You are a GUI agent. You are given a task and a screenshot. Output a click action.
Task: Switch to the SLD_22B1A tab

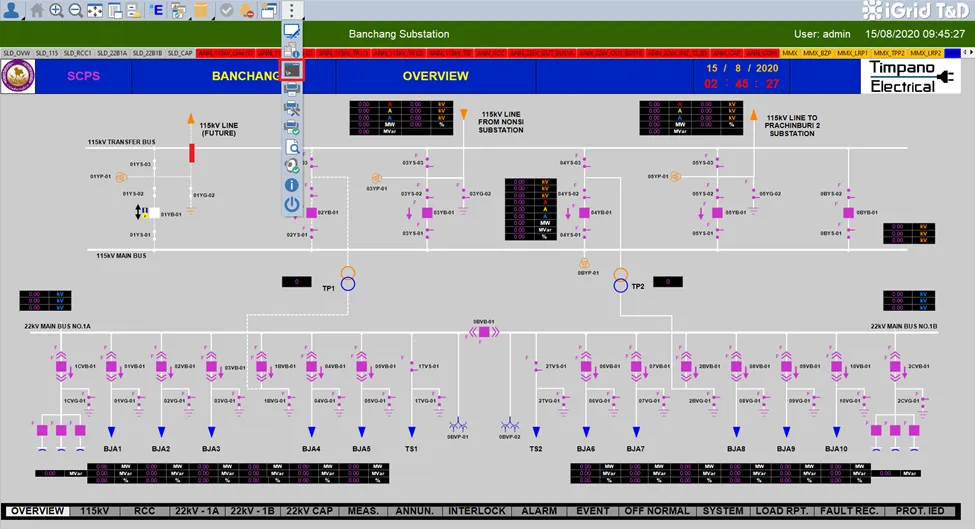[x=112, y=53]
